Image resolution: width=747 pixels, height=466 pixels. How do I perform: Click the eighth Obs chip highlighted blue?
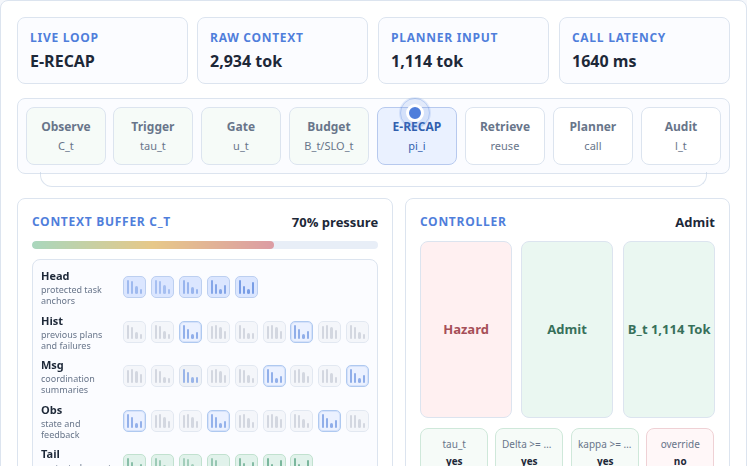point(330,421)
